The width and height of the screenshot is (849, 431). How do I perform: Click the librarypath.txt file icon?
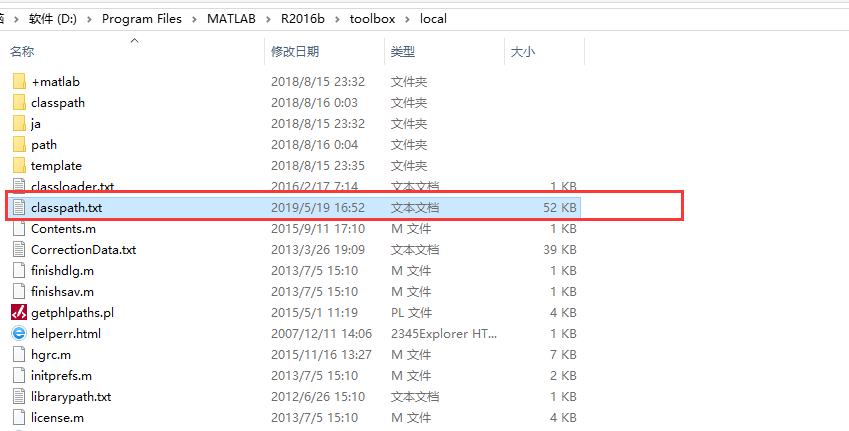[x=19, y=397]
